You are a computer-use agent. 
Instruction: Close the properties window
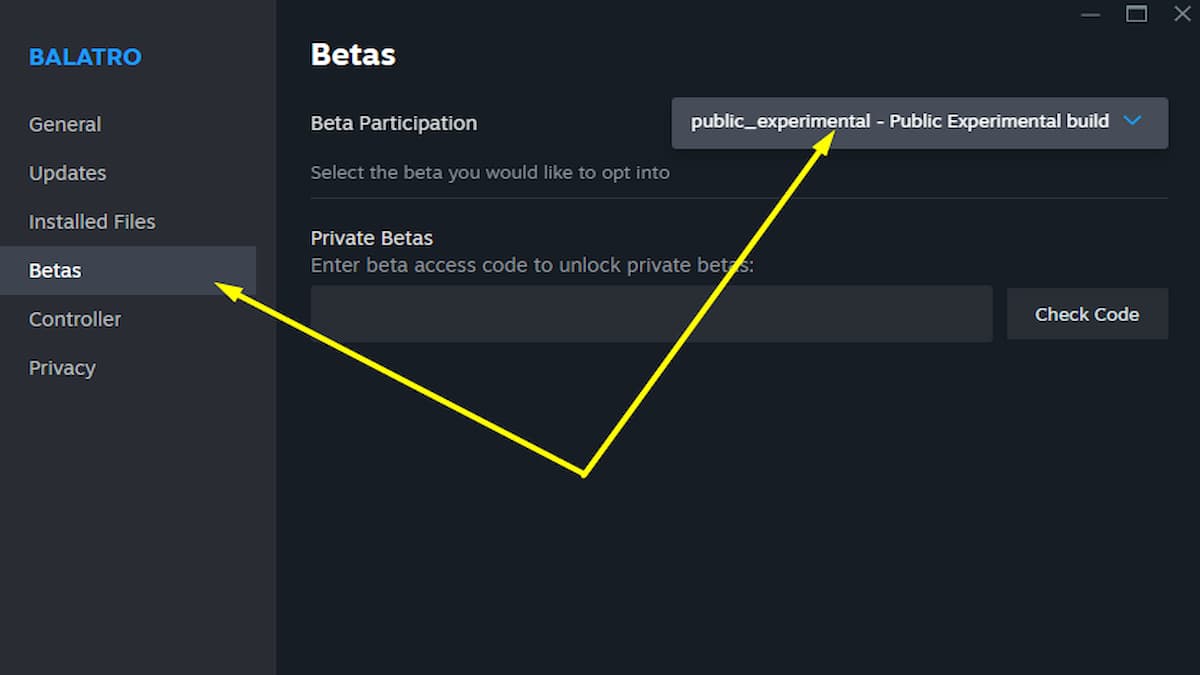pyautogui.click(x=1182, y=14)
